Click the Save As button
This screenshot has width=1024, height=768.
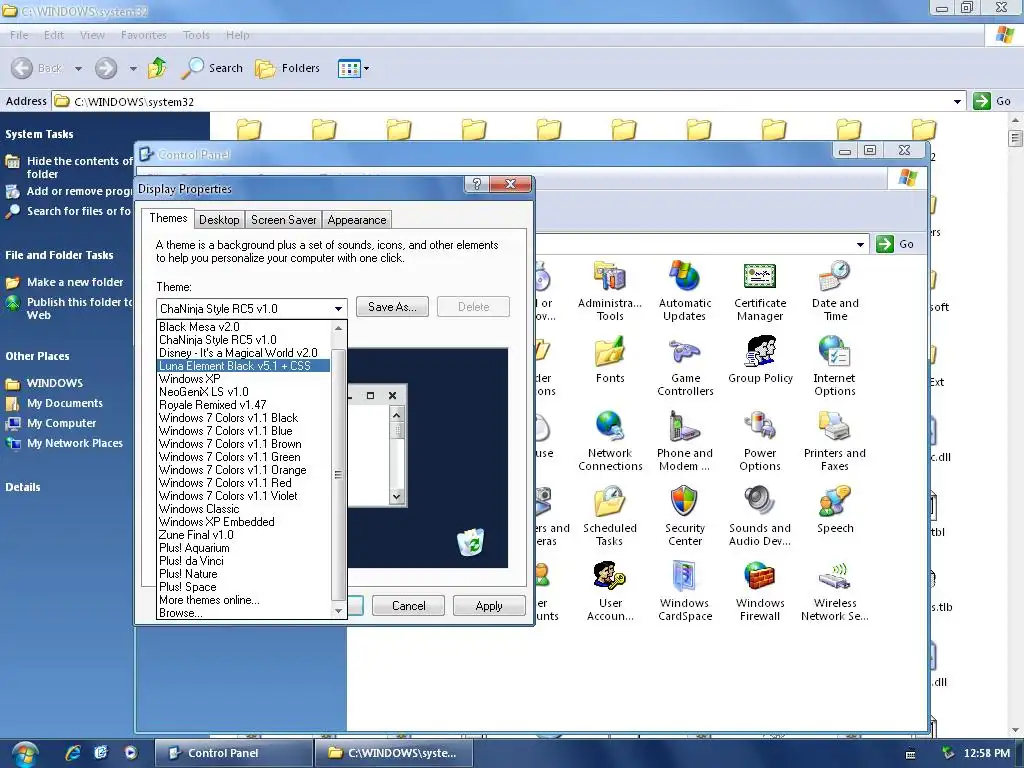[x=392, y=307]
